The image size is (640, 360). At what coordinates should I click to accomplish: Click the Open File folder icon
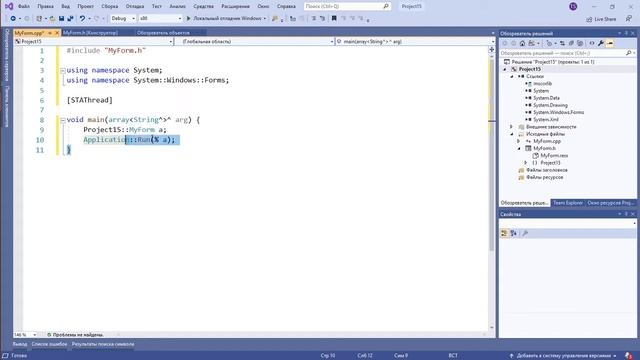click(52, 18)
